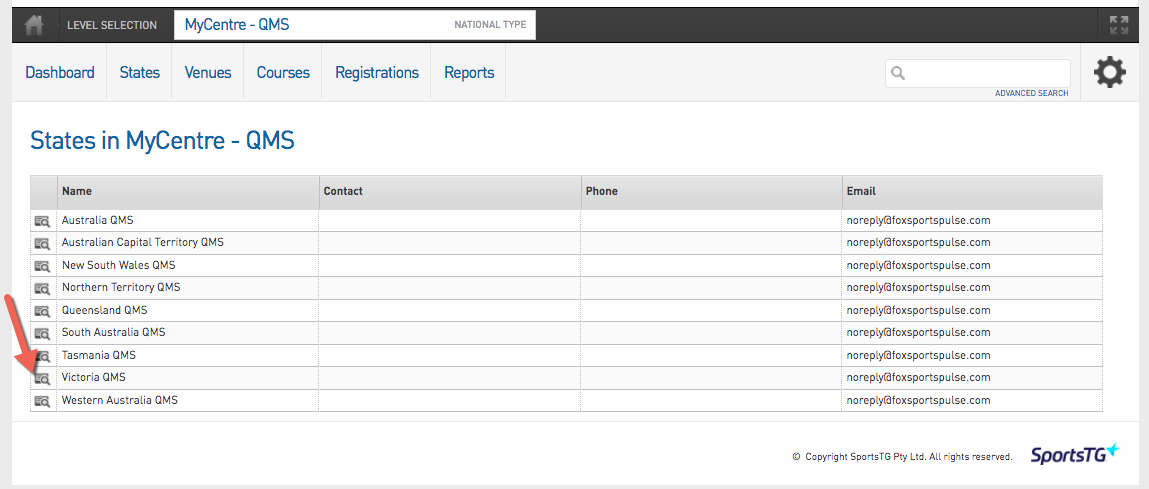Focus the search input field
The height and width of the screenshot is (489, 1149).
[978, 73]
